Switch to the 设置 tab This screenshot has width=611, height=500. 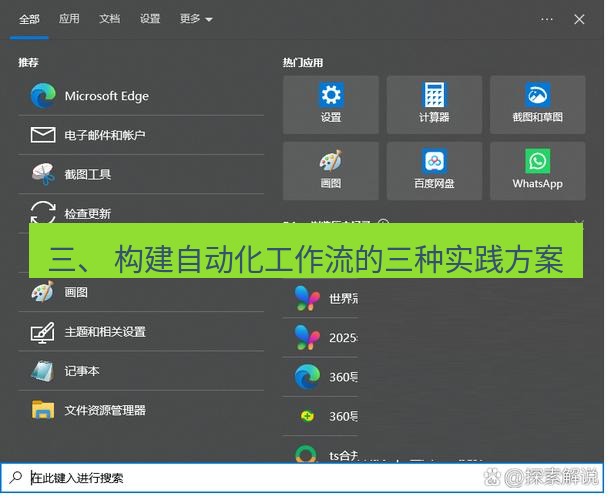pyautogui.click(x=150, y=19)
